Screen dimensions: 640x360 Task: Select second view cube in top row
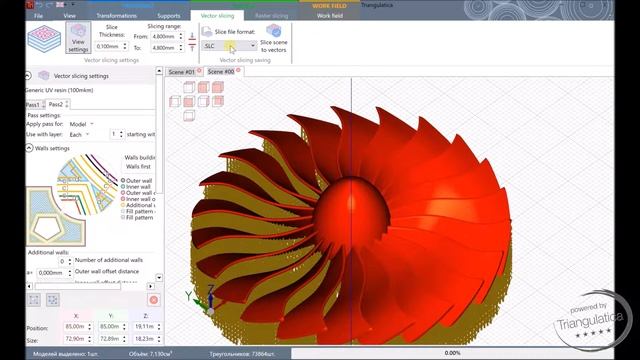click(203, 87)
